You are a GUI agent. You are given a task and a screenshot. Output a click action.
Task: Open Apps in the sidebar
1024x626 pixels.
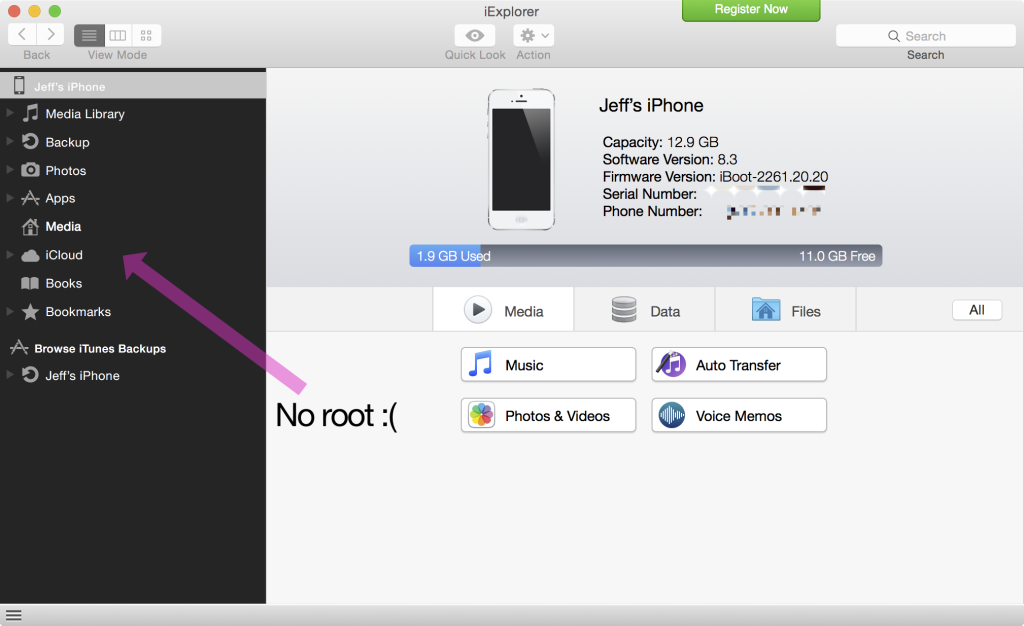click(x=60, y=198)
